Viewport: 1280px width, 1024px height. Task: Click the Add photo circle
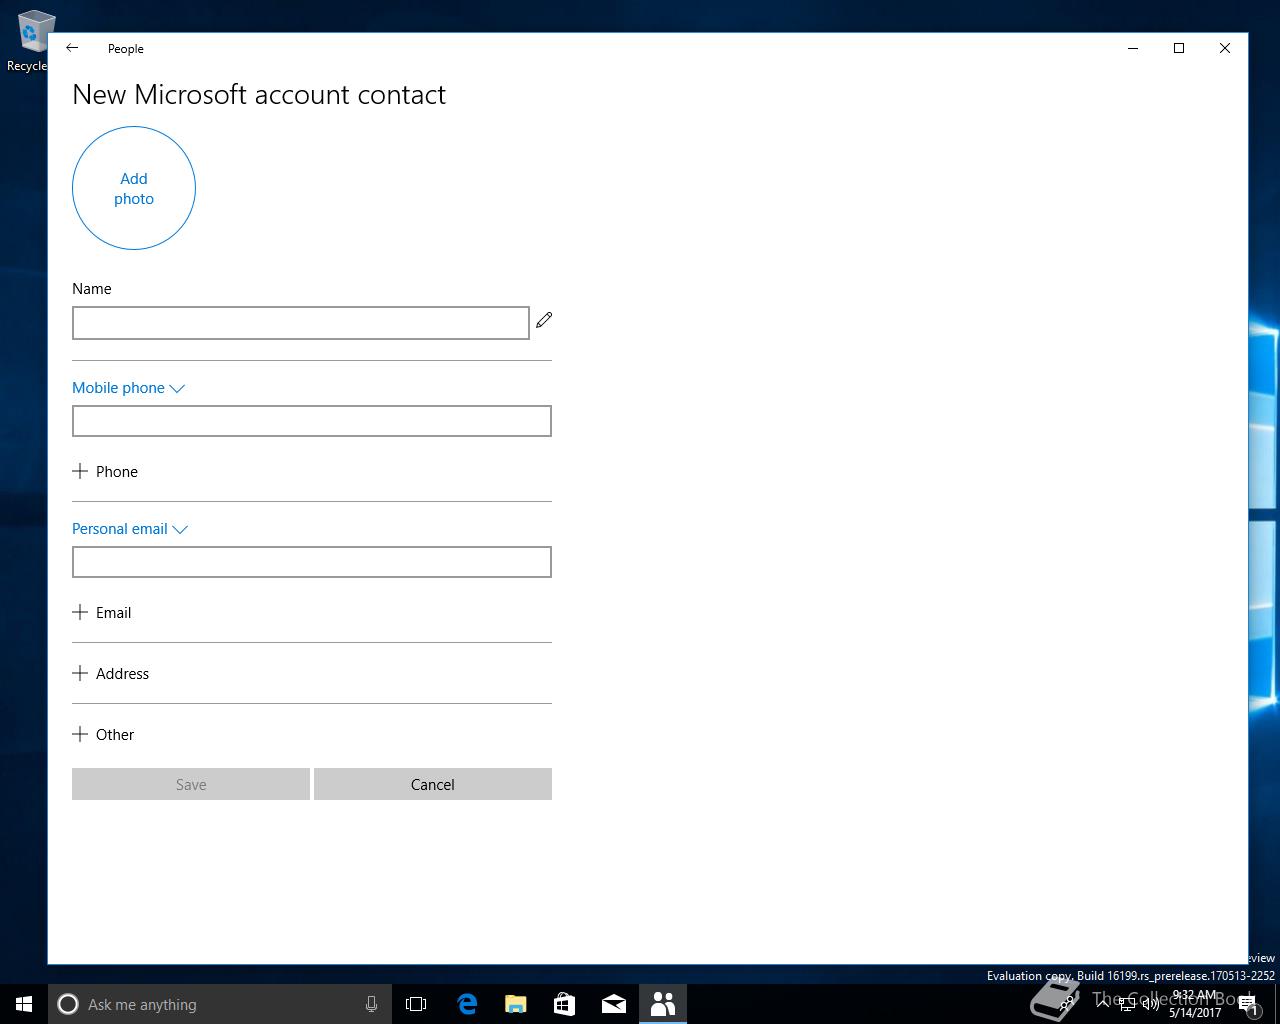coord(134,188)
